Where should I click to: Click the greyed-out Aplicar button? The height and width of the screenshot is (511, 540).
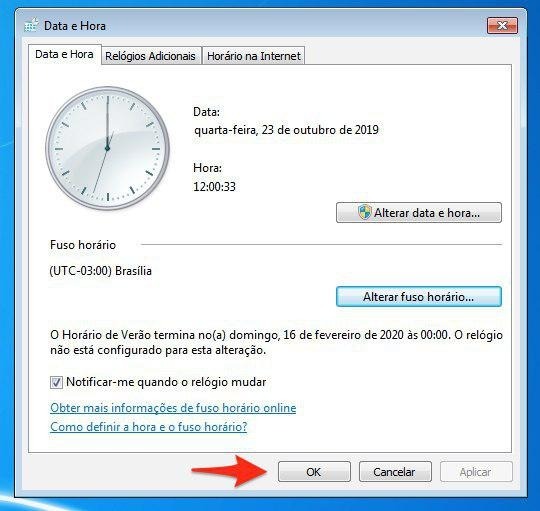(x=476, y=472)
